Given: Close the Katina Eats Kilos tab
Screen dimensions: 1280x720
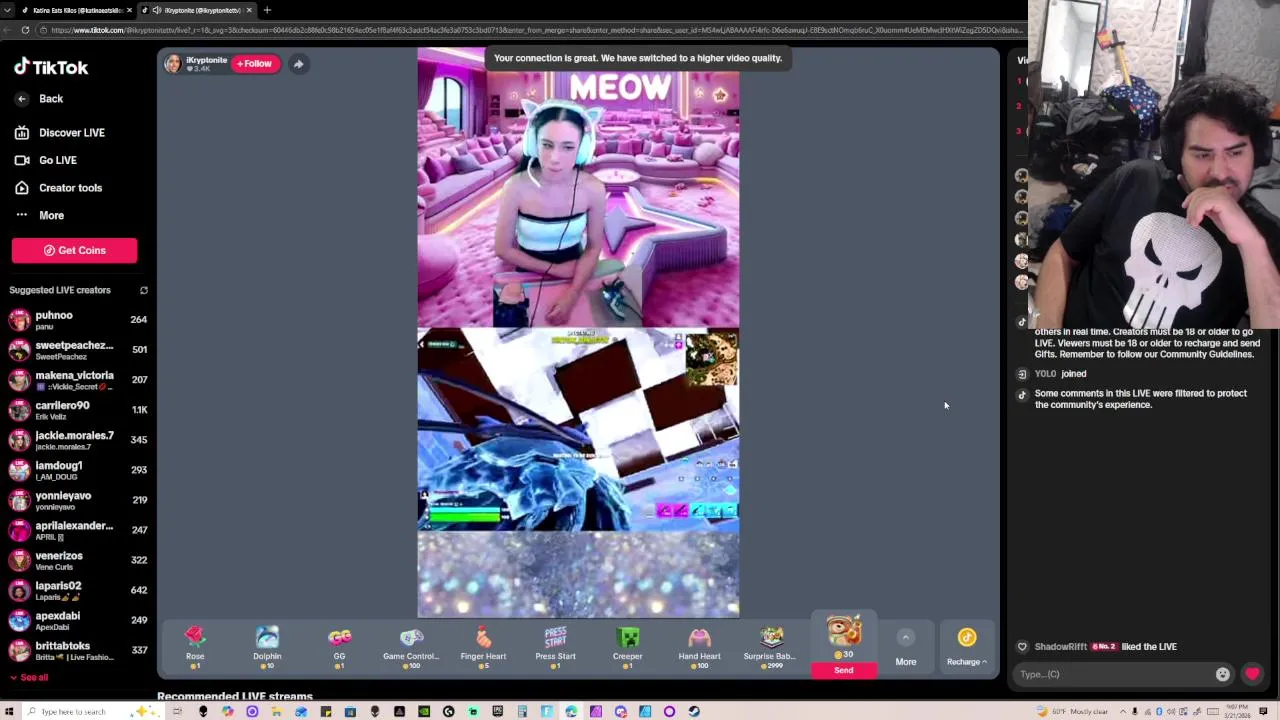Looking at the screenshot, I should pos(129,10).
